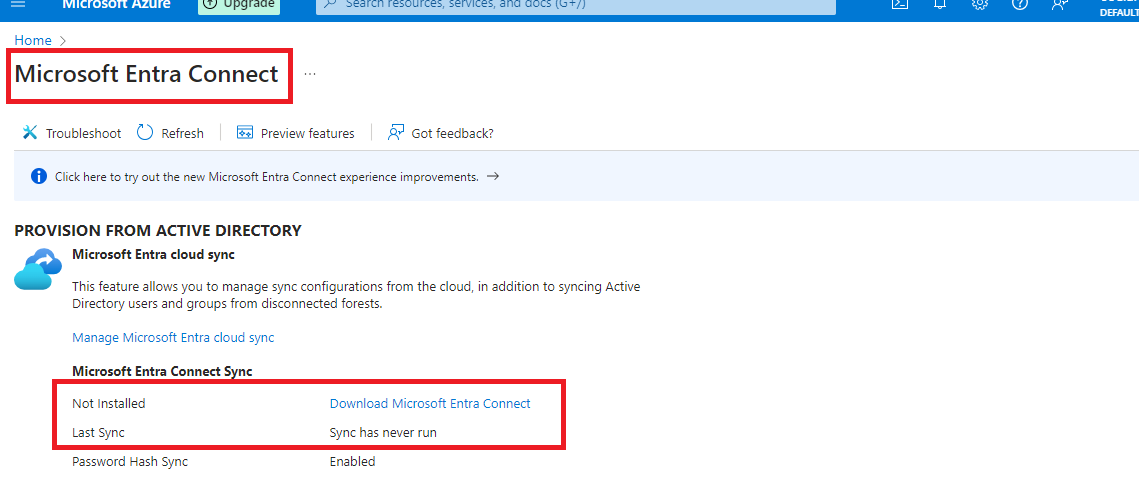Open the ellipsis menu beside page title
The width and height of the screenshot is (1139, 479).
pyautogui.click(x=310, y=73)
